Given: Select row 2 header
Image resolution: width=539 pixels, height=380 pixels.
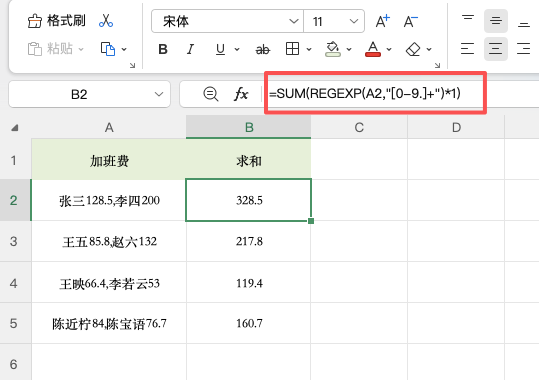Looking at the screenshot, I should [13, 200].
